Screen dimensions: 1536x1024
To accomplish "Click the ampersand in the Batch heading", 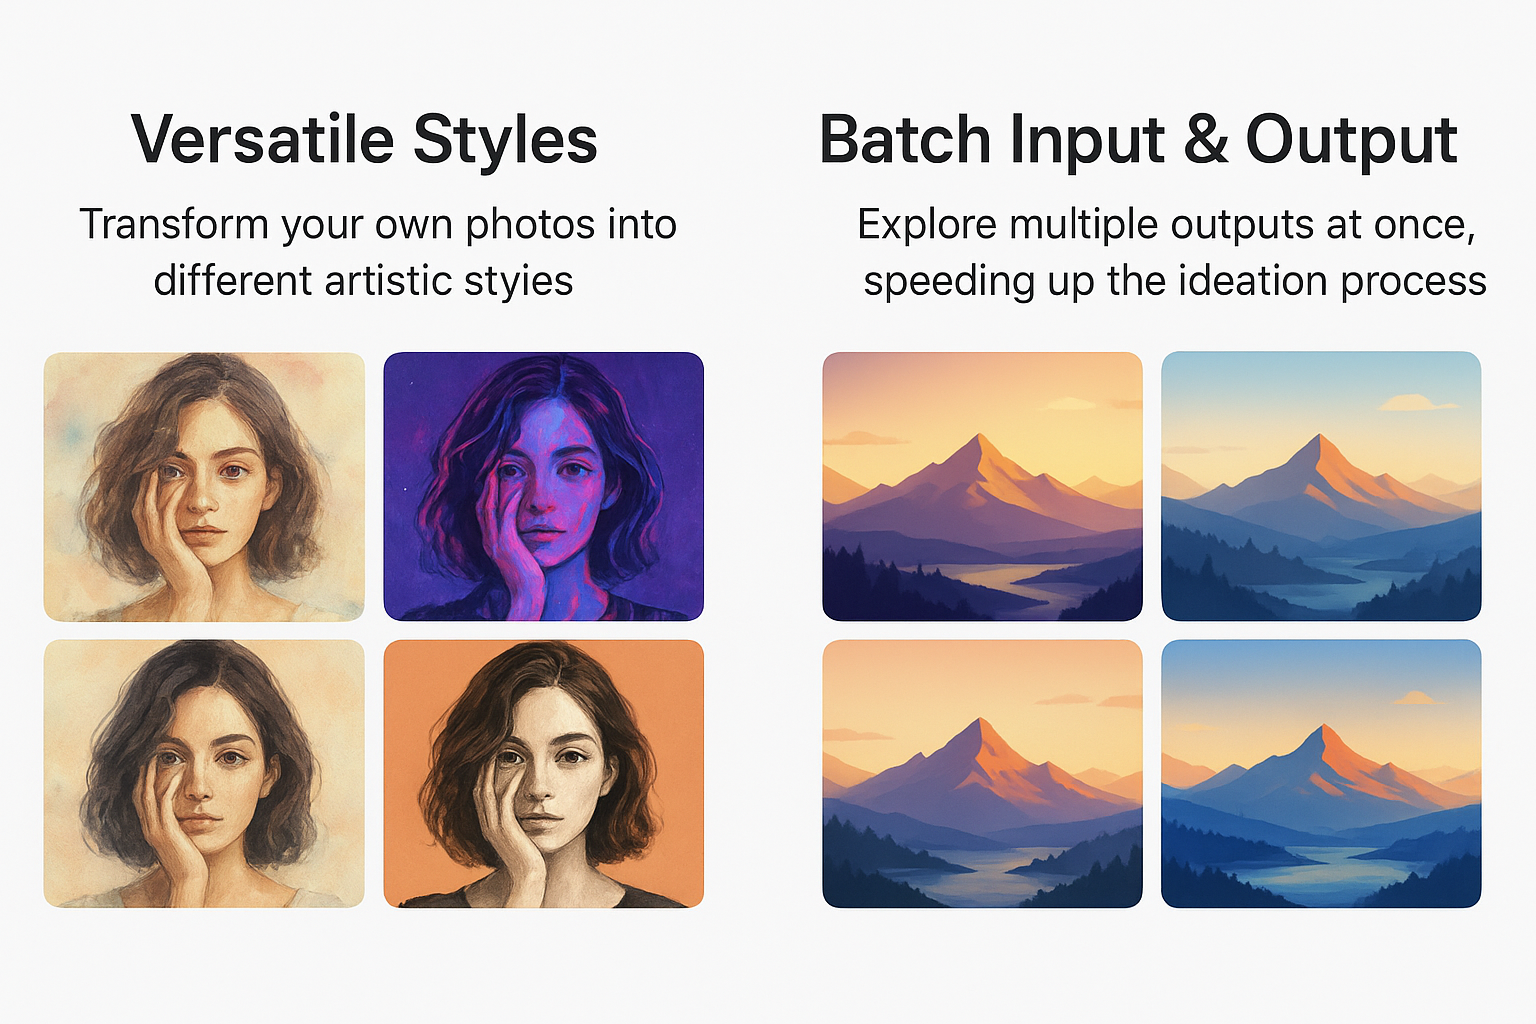I will point(1206,139).
